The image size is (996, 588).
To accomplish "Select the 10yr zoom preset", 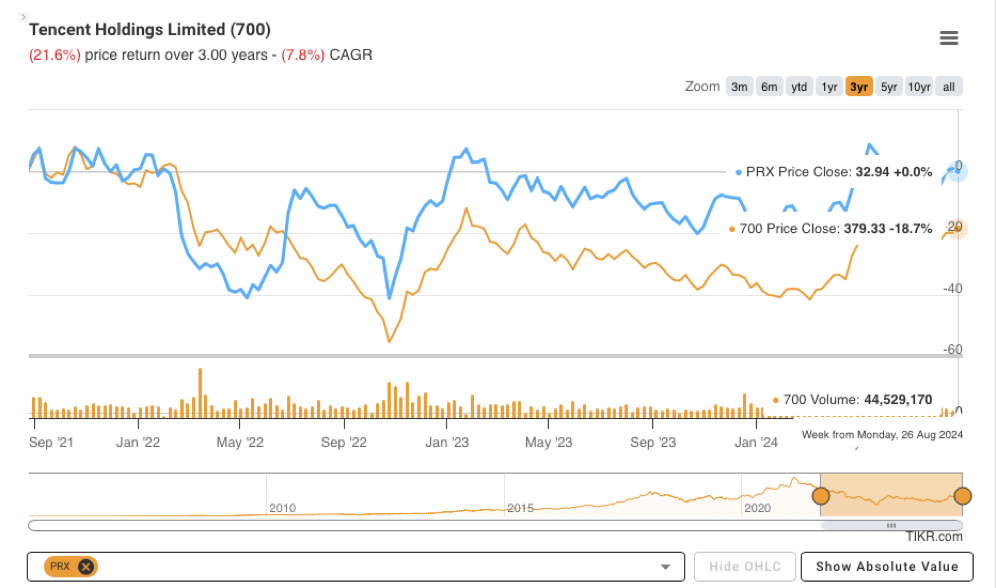I will (918, 87).
